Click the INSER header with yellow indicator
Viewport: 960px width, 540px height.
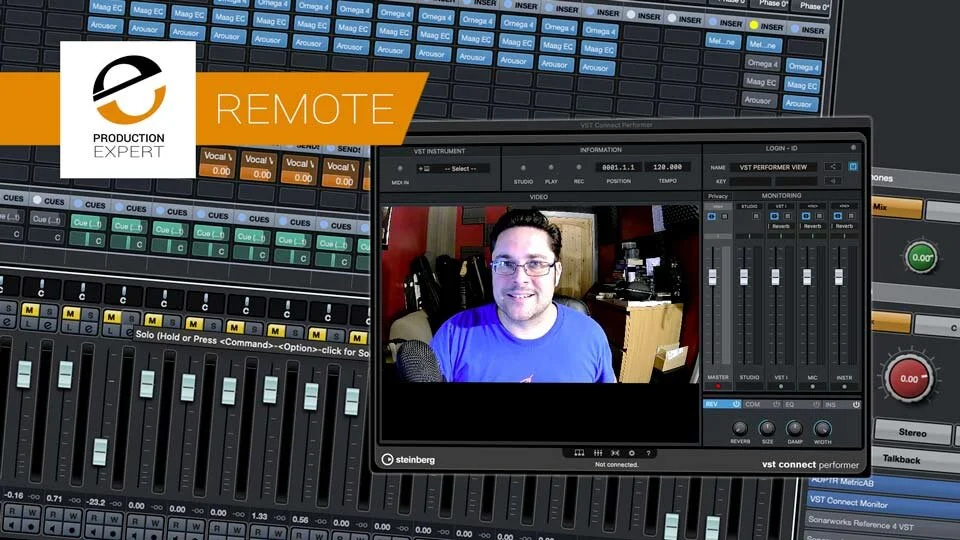[x=767, y=26]
